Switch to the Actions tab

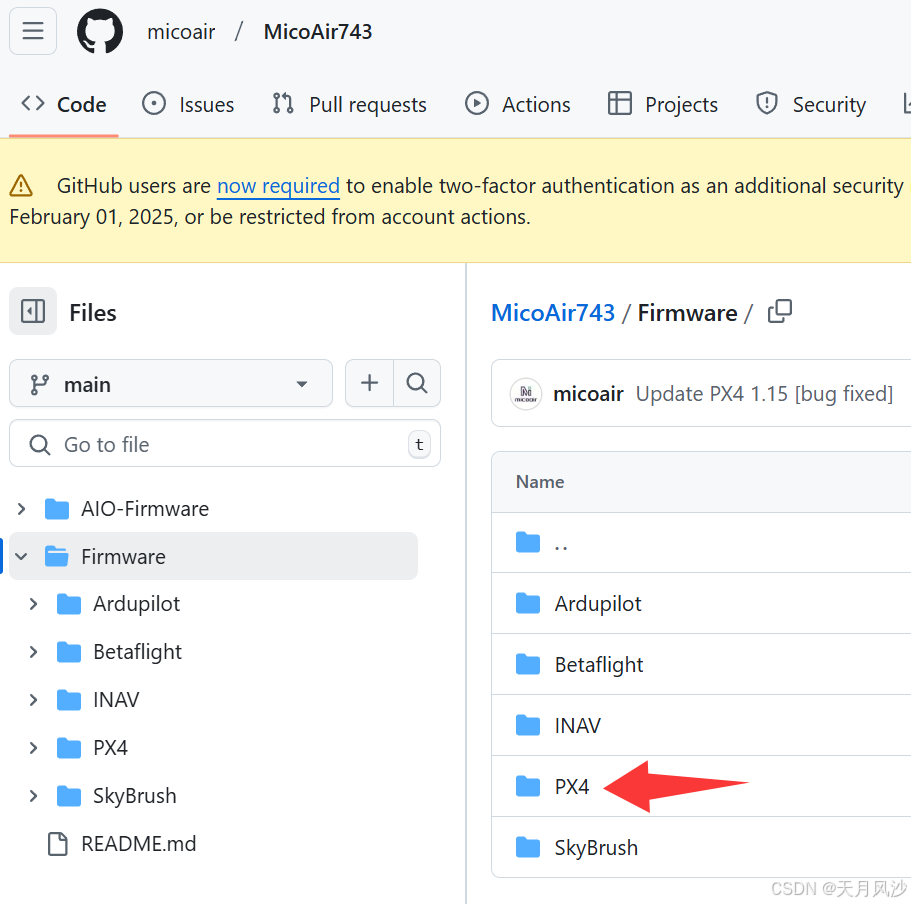click(x=518, y=105)
